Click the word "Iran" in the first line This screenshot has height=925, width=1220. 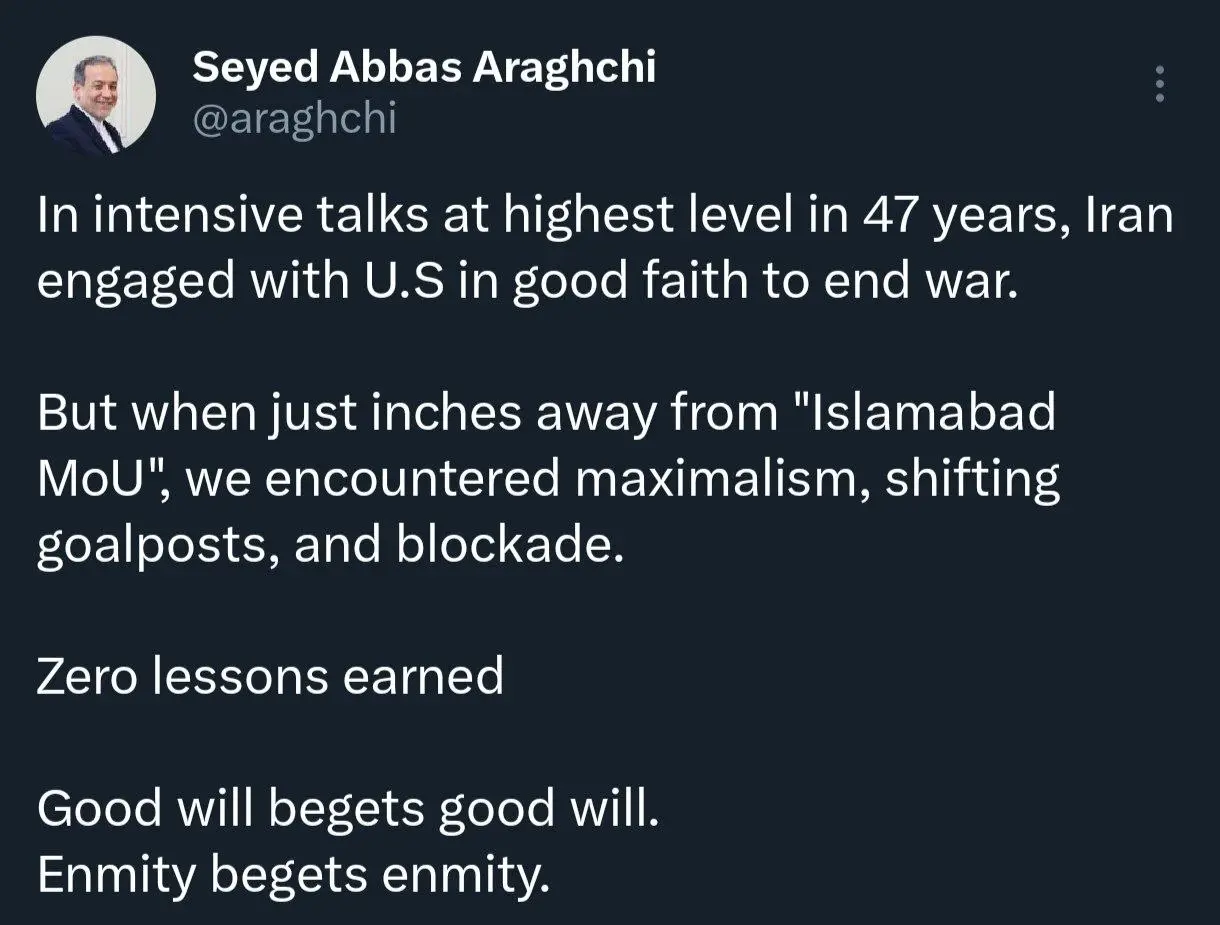tap(1129, 217)
